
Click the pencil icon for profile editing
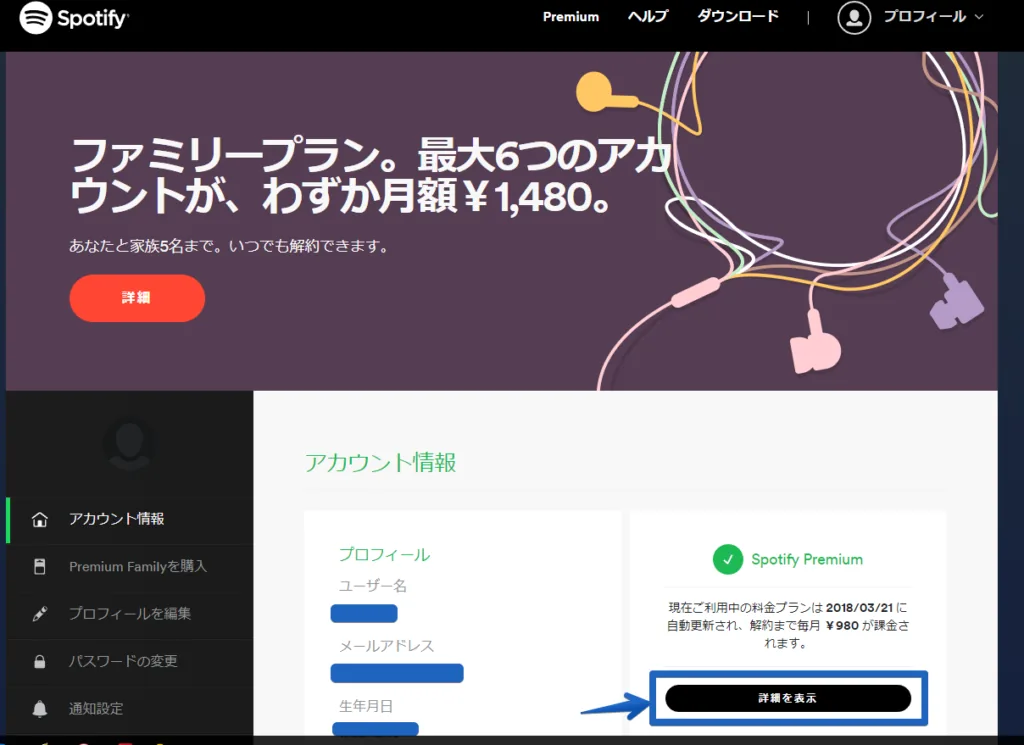[x=40, y=614]
